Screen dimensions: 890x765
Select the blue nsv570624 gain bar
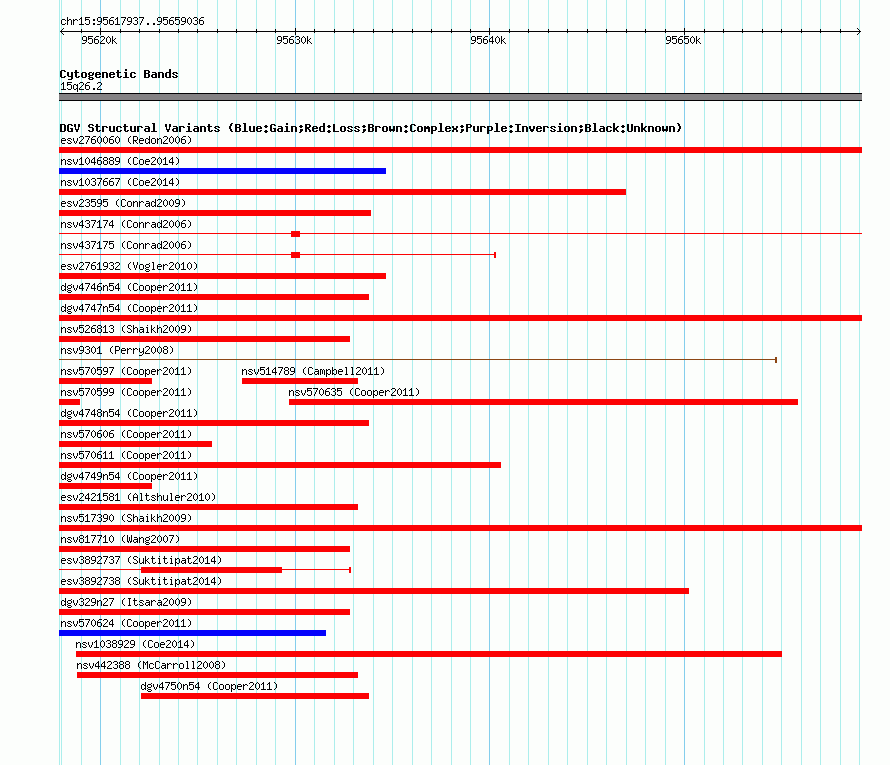point(192,633)
